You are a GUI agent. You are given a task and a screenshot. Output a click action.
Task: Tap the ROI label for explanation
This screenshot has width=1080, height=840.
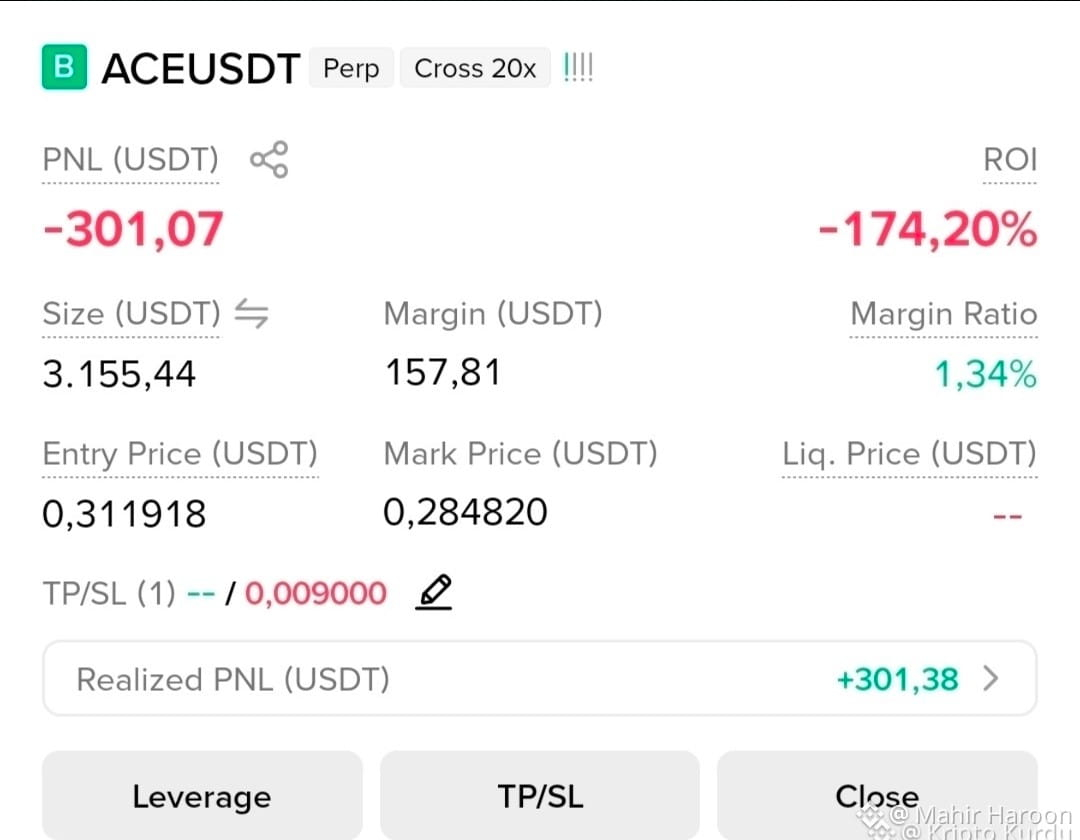1010,160
